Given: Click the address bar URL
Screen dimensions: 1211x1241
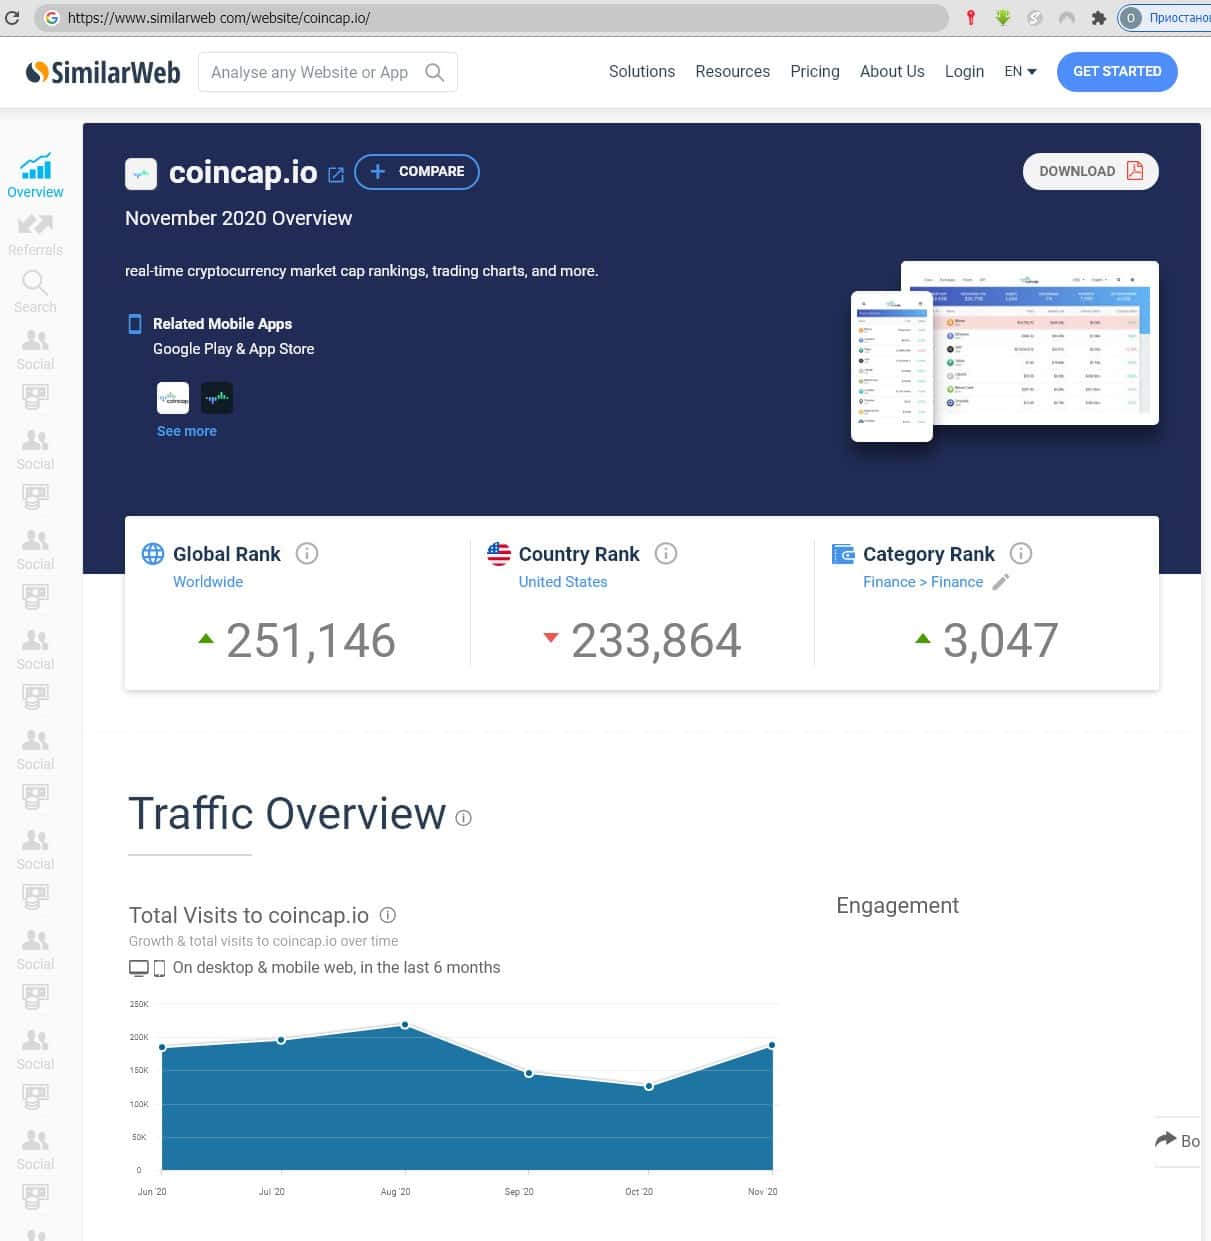Looking at the screenshot, I should (219, 17).
